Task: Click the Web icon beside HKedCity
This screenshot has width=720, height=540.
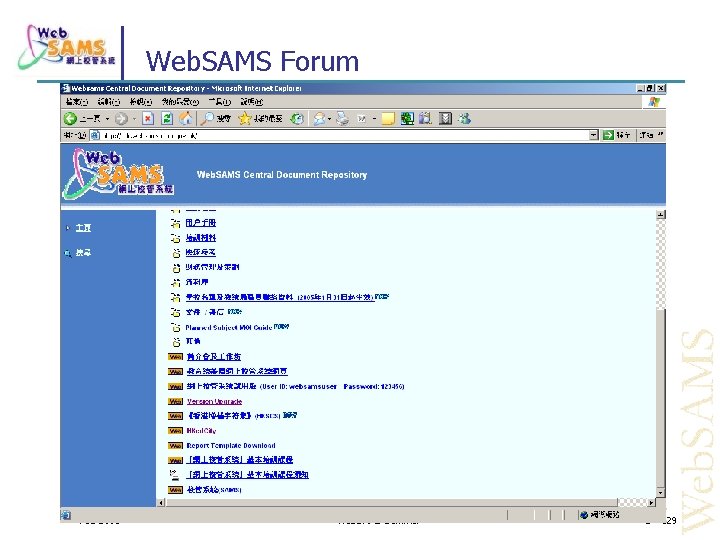Action: click(x=175, y=431)
